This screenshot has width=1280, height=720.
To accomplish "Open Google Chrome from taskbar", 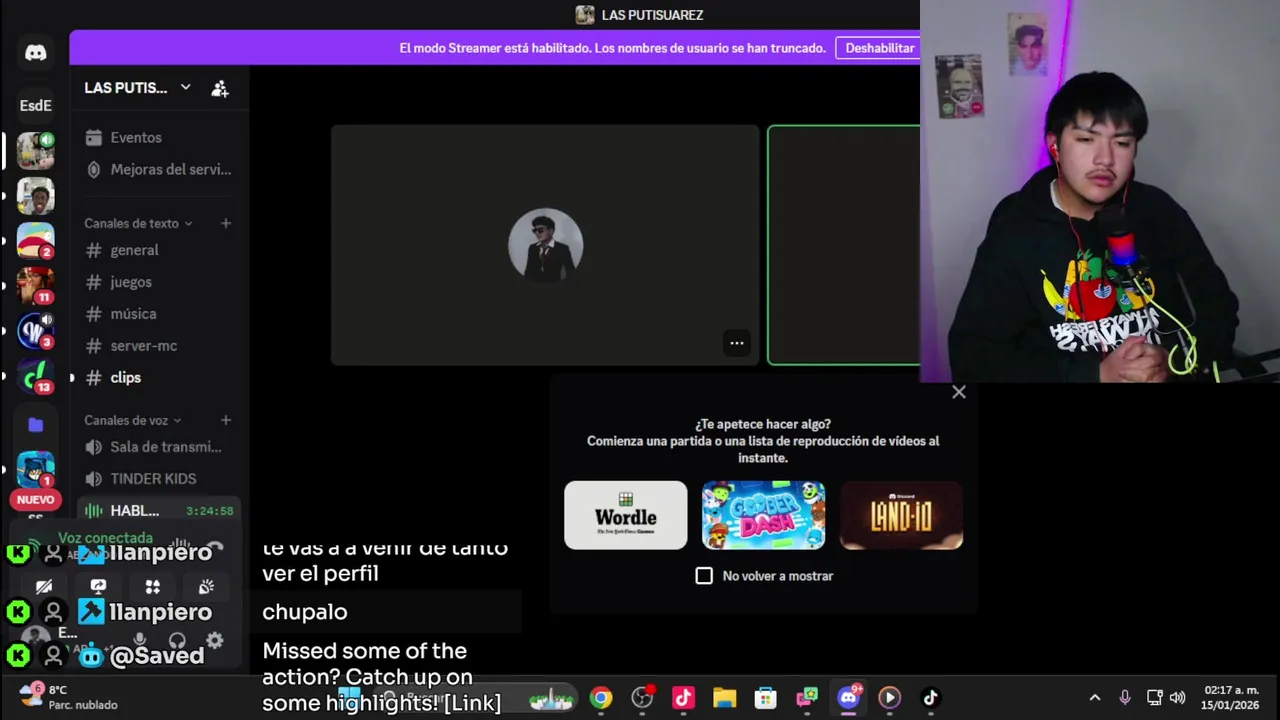I will click(x=601, y=698).
